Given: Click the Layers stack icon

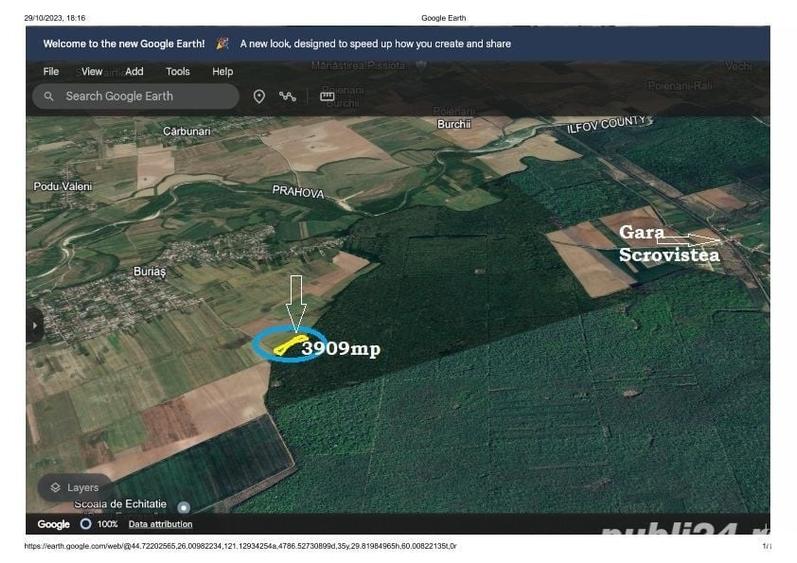Looking at the screenshot, I should pos(55,487).
